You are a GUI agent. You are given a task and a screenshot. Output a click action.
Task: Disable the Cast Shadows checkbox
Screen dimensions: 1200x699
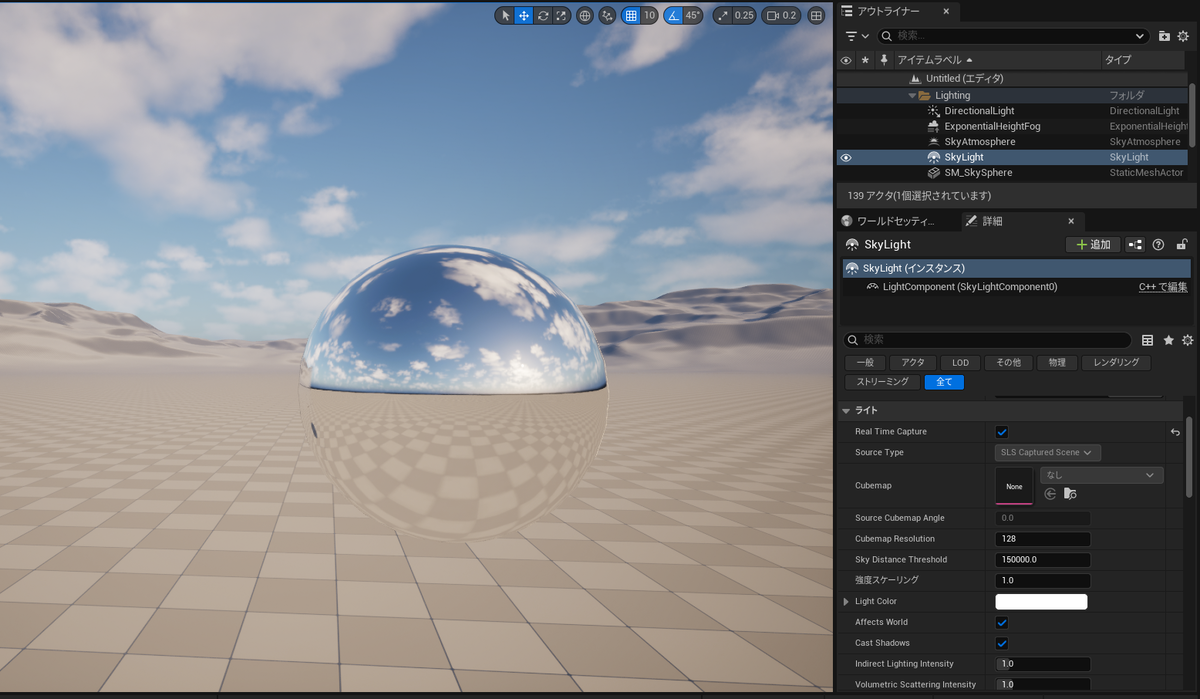(1001, 643)
